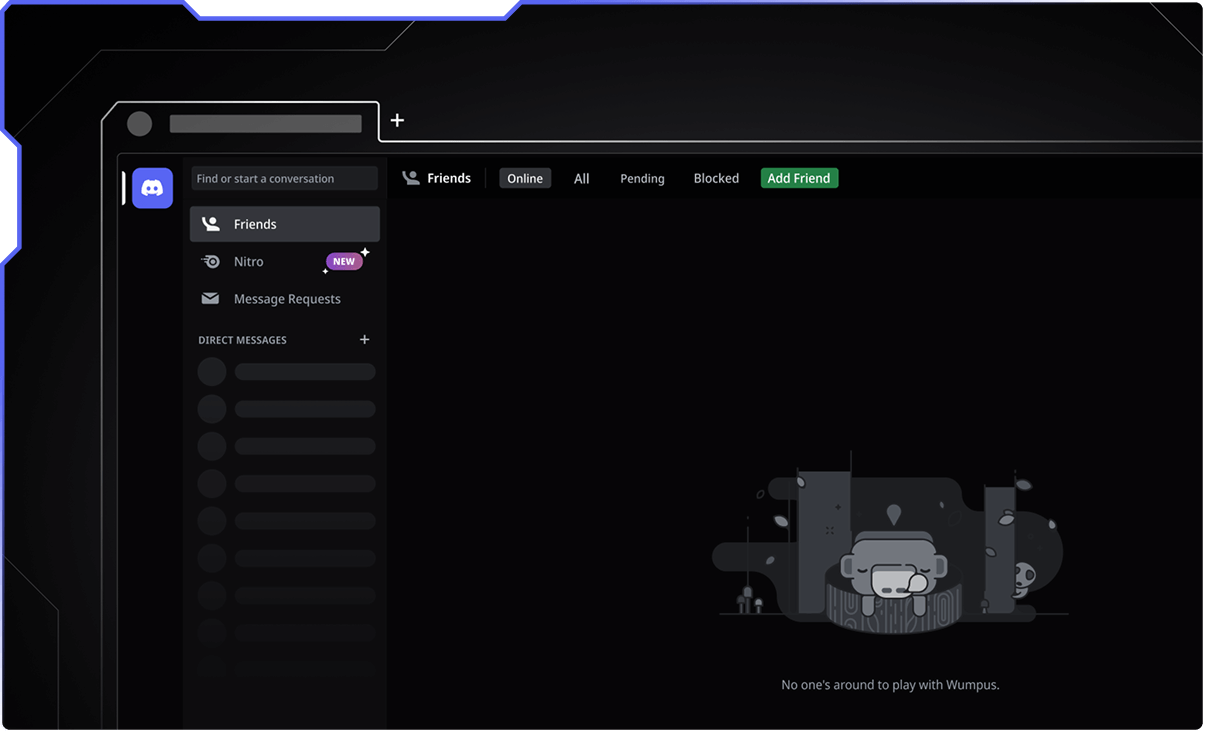Select the first direct message placeholder
This screenshot has height=732, width=1206.
click(286, 372)
